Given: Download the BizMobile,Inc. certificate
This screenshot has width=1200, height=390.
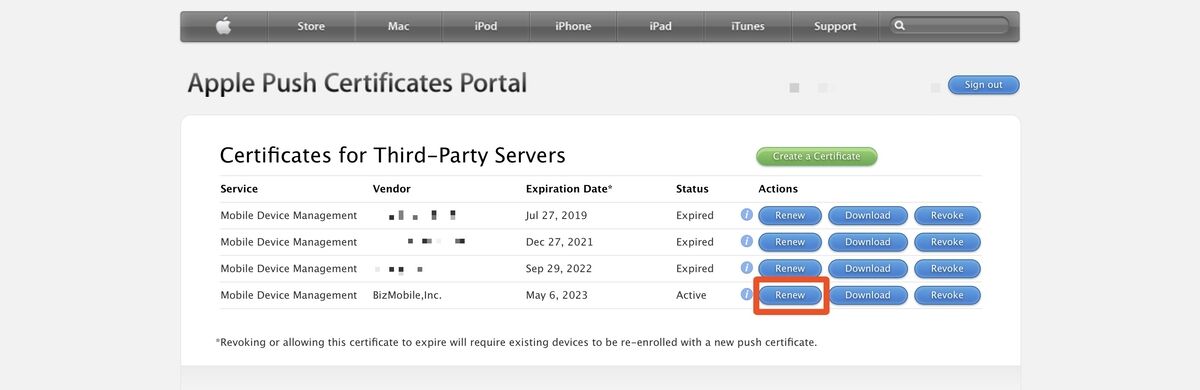Looking at the screenshot, I should click(867, 295).
